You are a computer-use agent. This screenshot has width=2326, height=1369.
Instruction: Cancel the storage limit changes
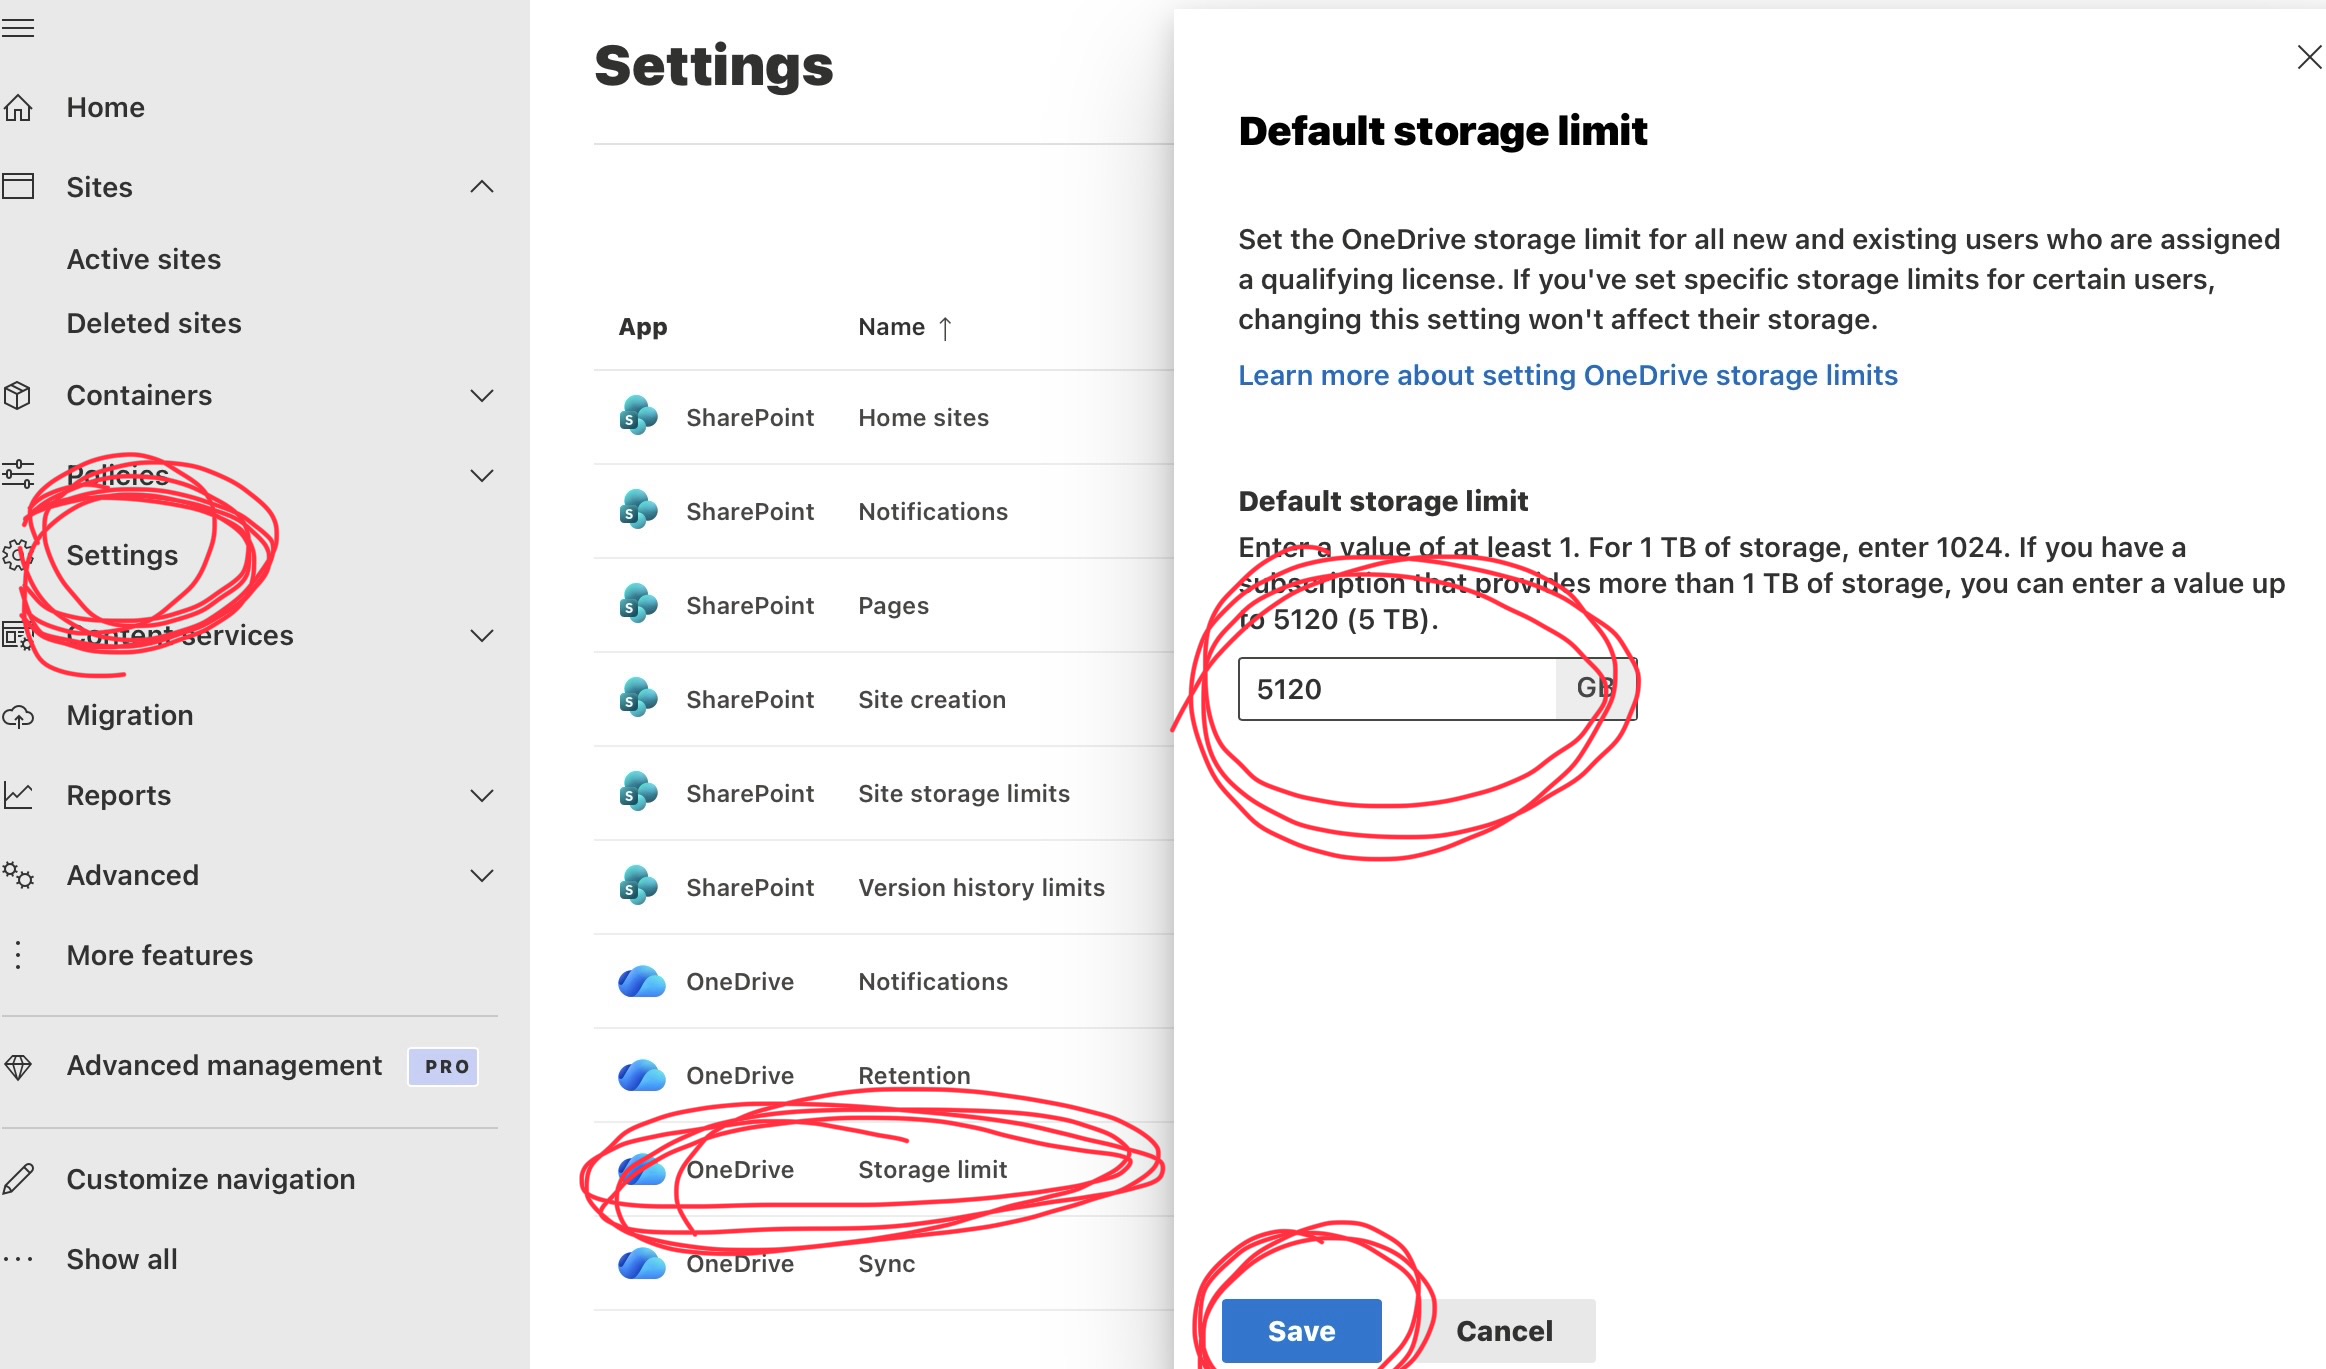tap(1504, 1330)
